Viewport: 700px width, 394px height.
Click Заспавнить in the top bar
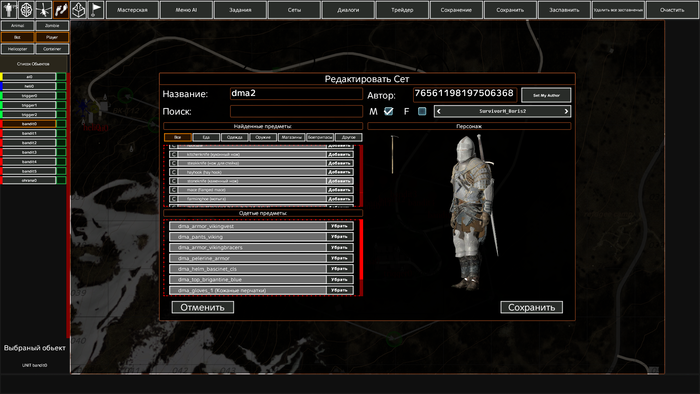[x=564, y=10]
